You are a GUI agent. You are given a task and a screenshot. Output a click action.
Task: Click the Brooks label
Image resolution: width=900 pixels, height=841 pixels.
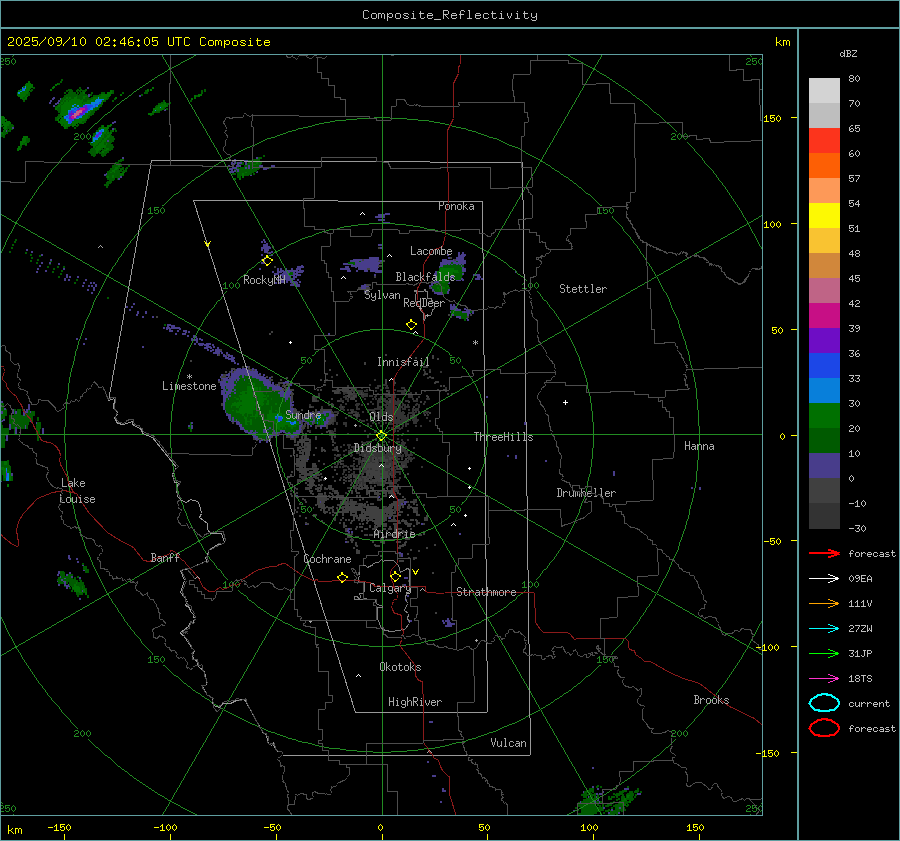711,700
